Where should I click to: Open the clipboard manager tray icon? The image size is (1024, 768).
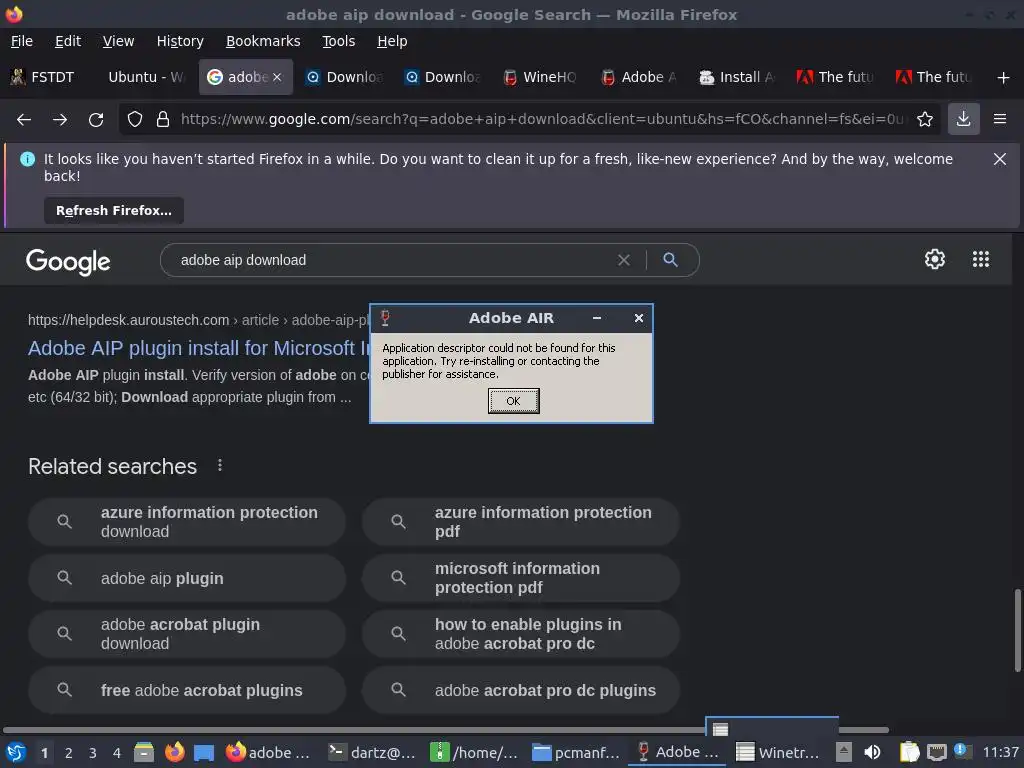click(909, 752)
